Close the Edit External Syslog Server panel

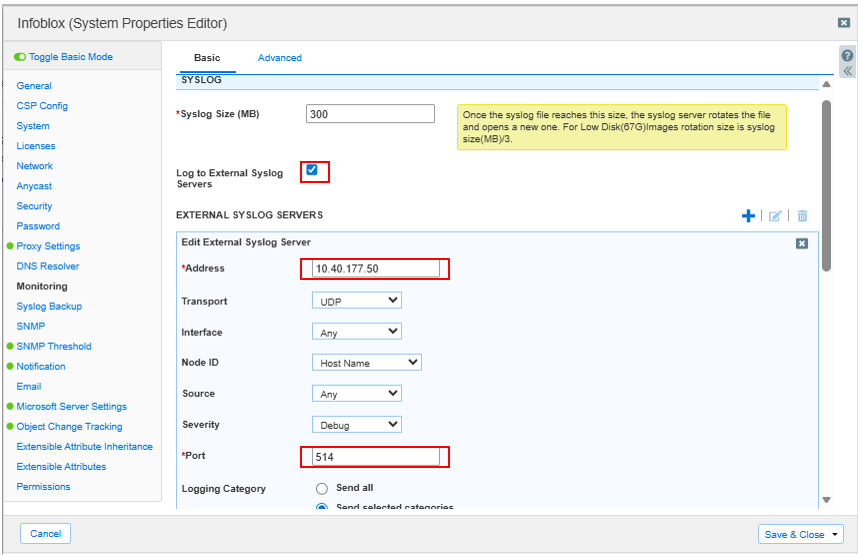coord(801,243)
